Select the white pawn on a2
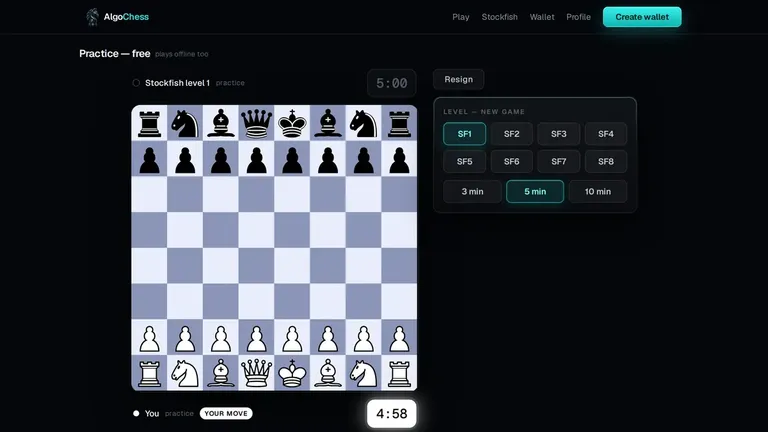 [149, 337]
